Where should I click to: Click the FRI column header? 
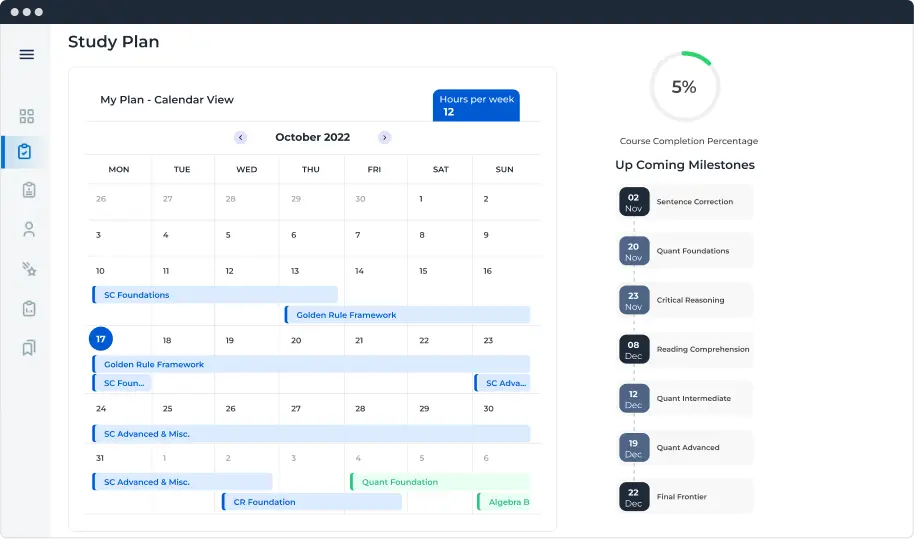coord(374,170)
